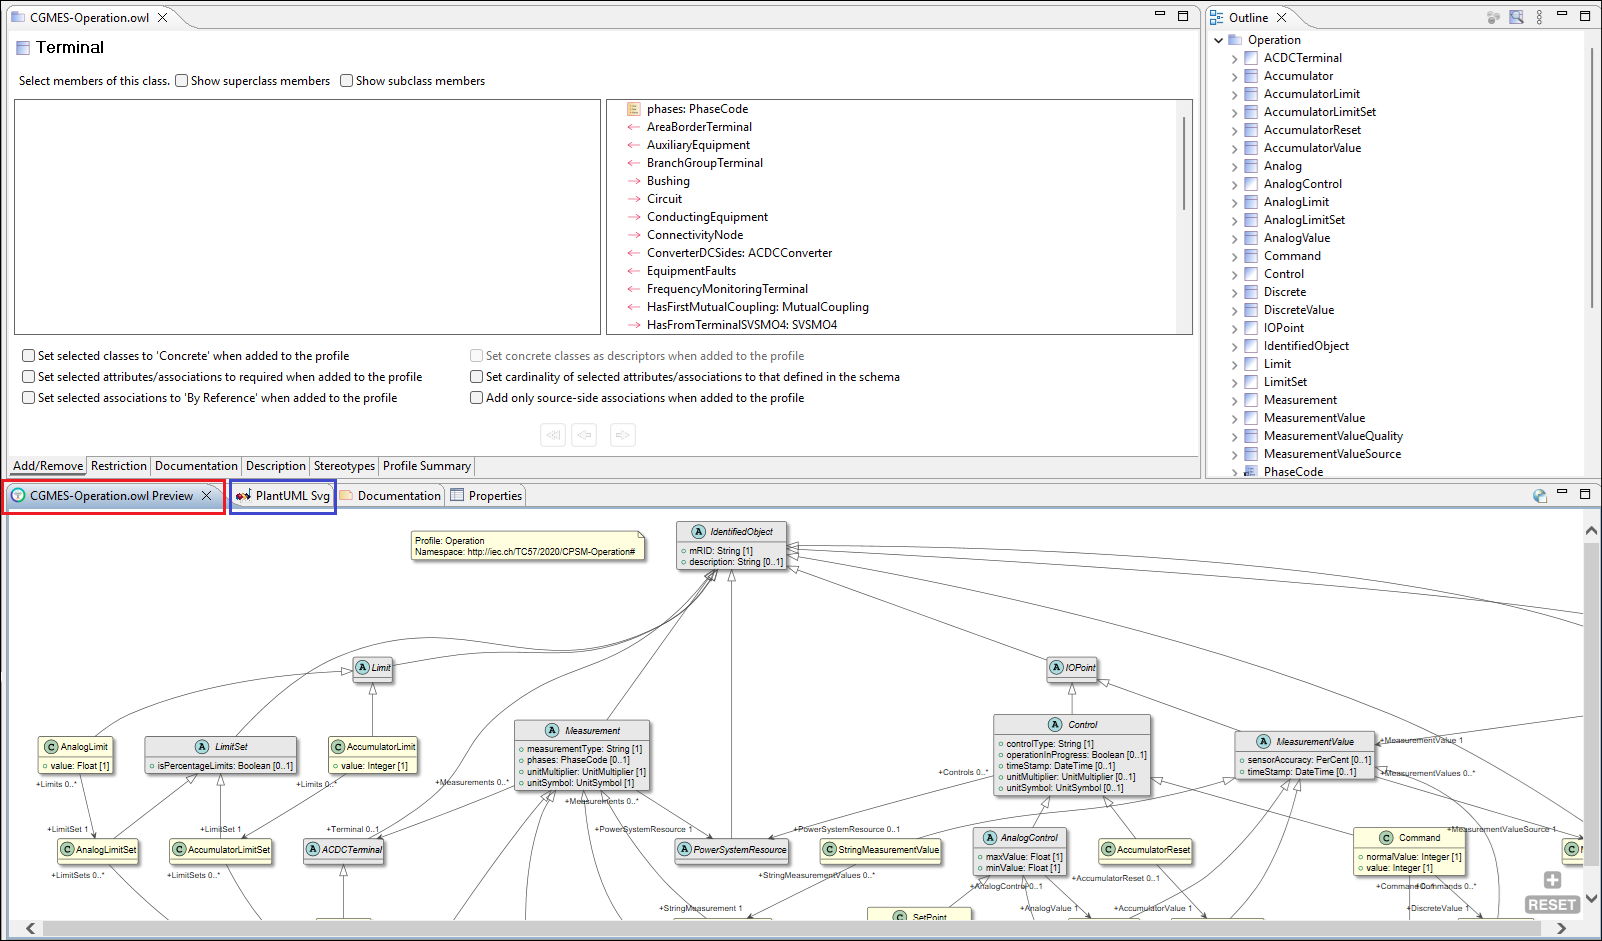This screenshot has width=1602, height=941.
Task: Click the PhaseCode enumeration icon in Outline
Action: [1251, 472]
